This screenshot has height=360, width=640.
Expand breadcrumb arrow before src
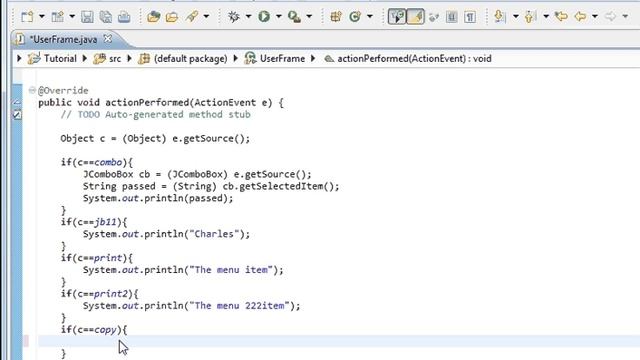tap(84, 58)
